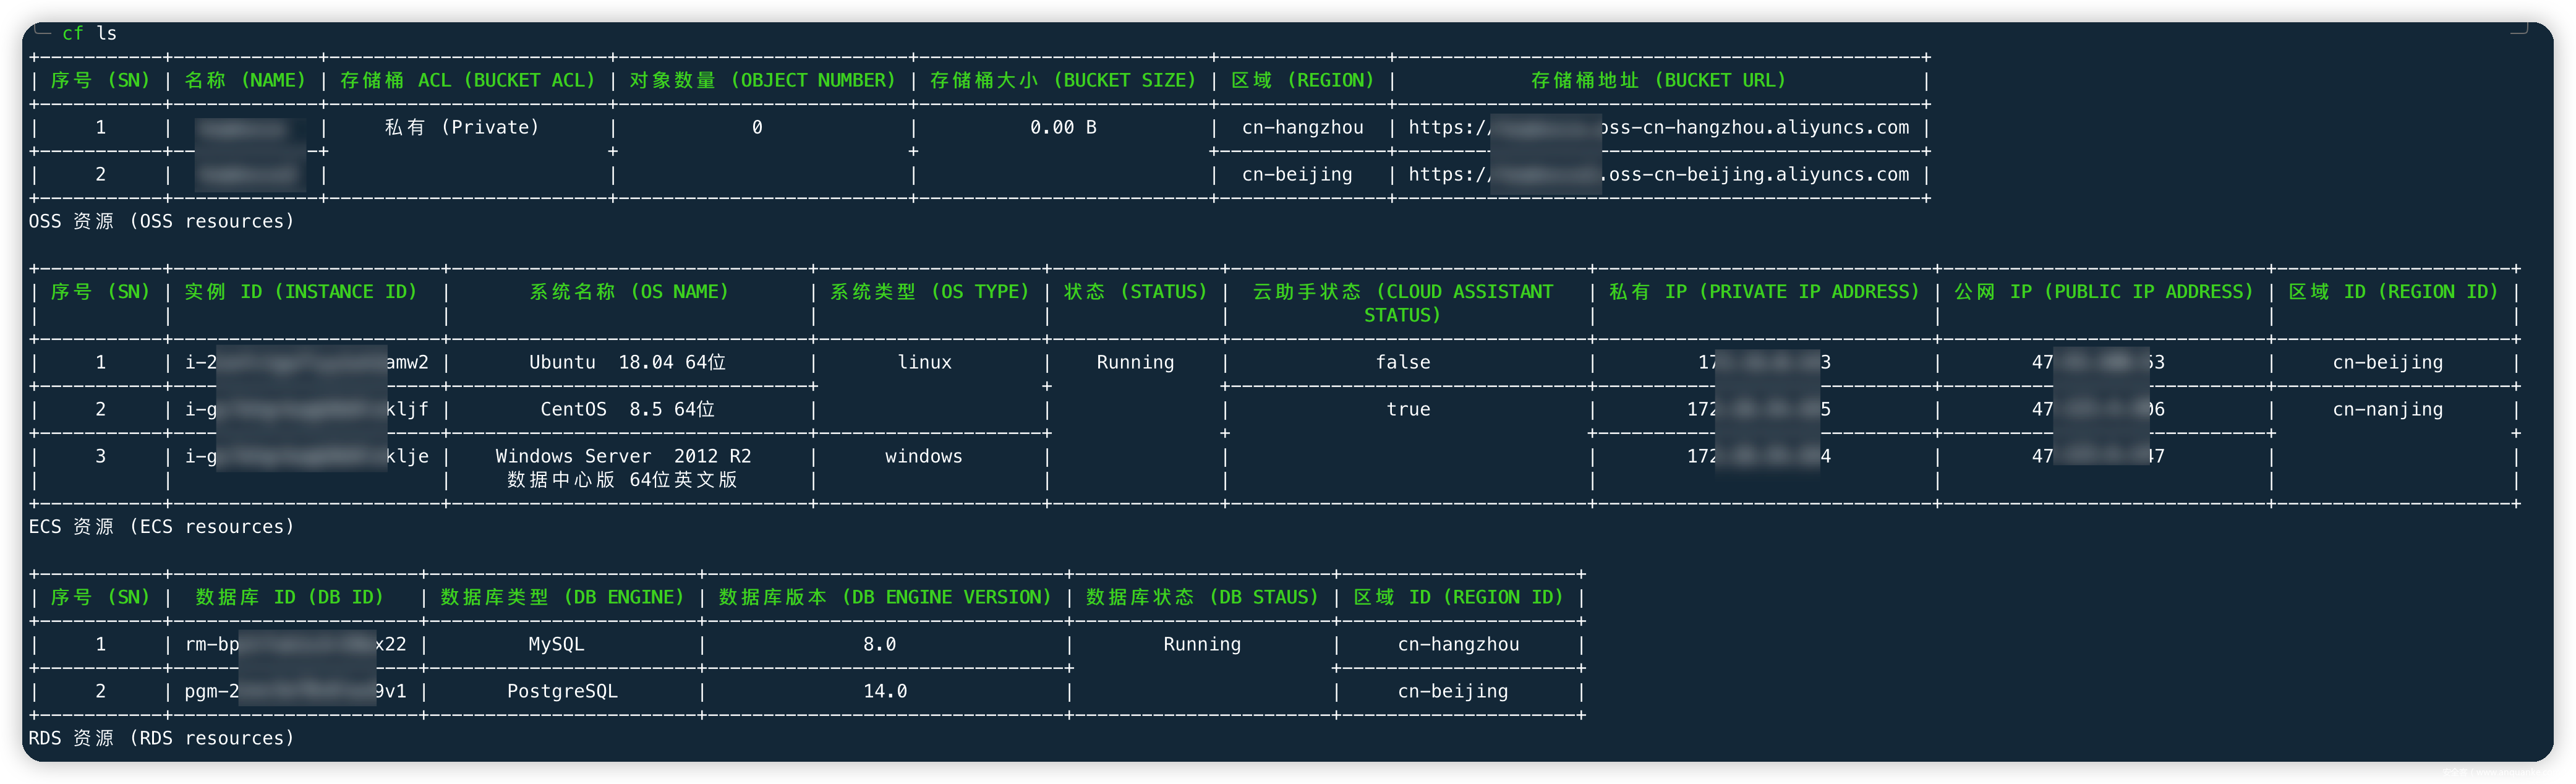Click the 'false' cloud assistant status
Image resolution: width=2576 pixels, height=784 pixels.
1402,363
